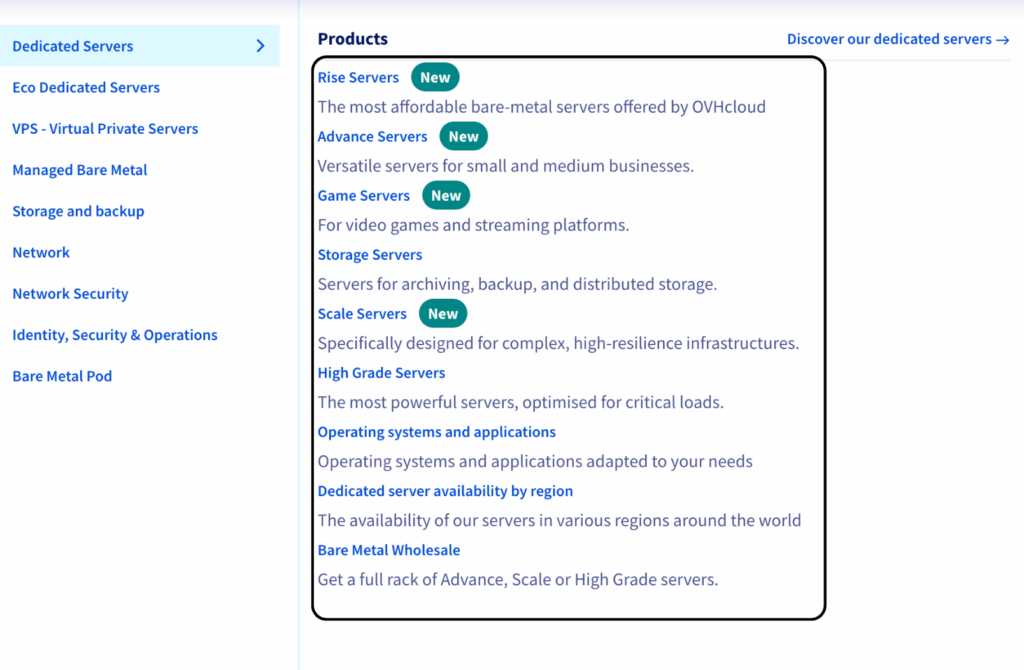Open Operating systems and applications
Viewport: 1024px width, 670px height.
(436, 431)
